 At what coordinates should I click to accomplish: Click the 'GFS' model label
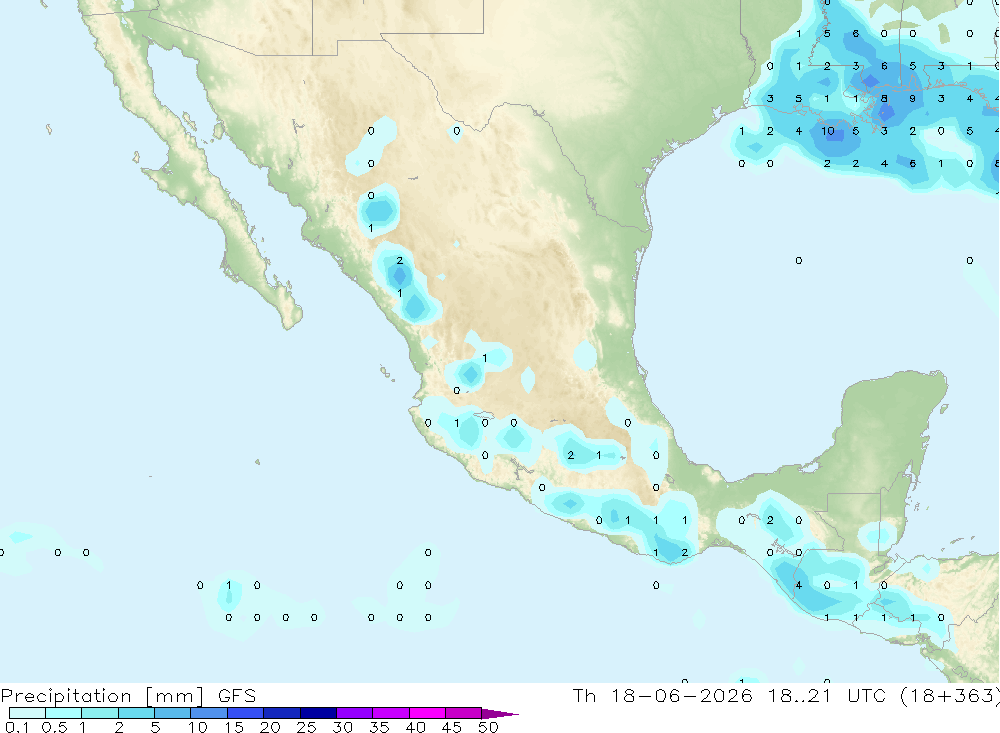tap(237, 696)
